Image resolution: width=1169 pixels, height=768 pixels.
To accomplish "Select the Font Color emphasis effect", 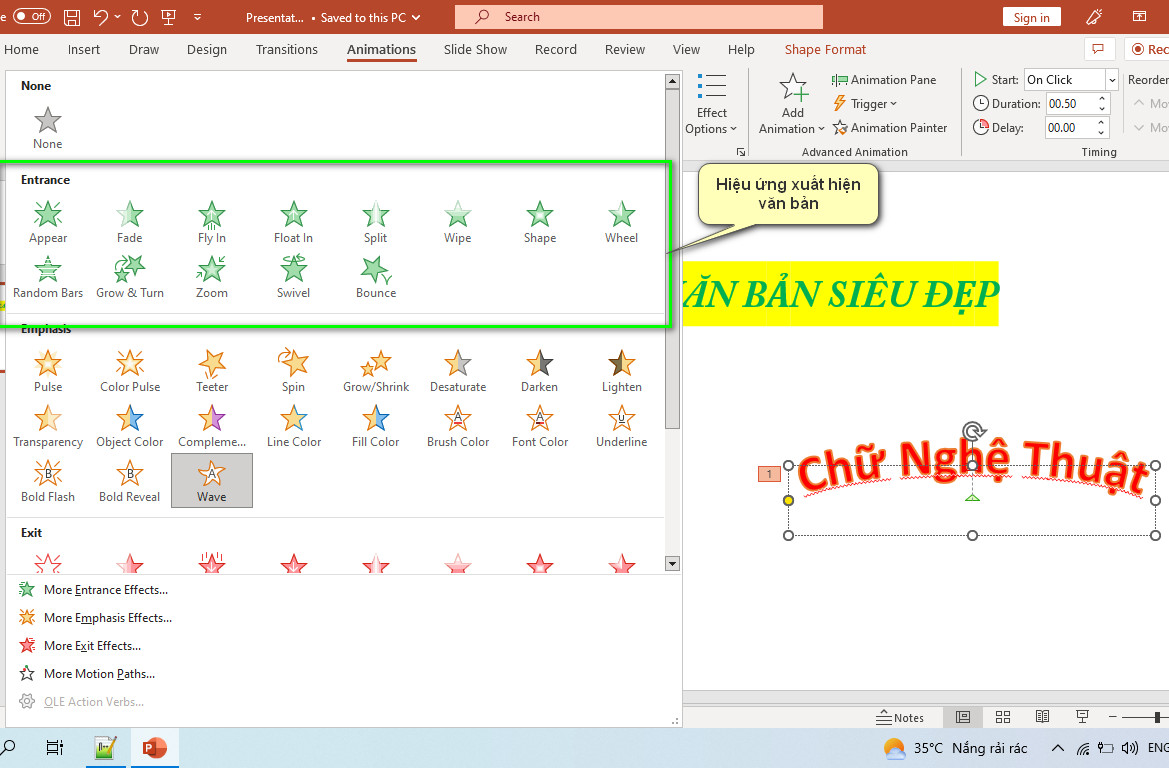I will point(540,427).
